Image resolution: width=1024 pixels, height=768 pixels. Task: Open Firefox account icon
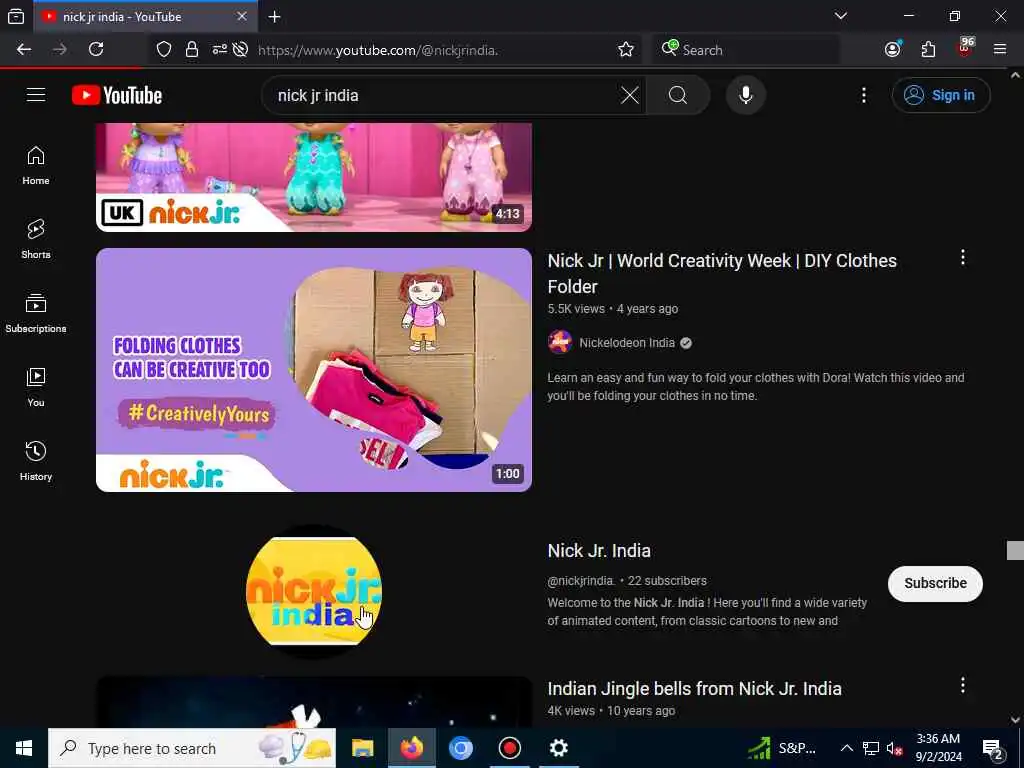coord(893,50)
